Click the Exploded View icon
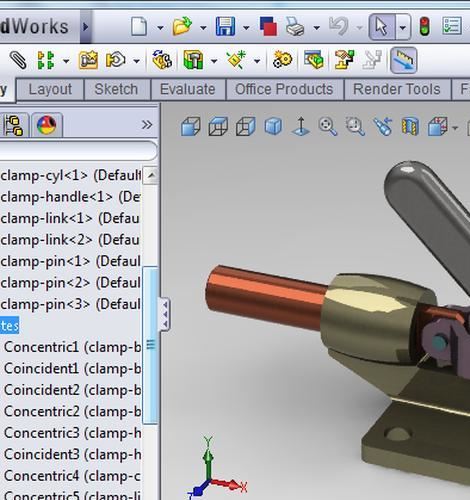The width and height of the screenshot is (470, 500). coord(345,60)
